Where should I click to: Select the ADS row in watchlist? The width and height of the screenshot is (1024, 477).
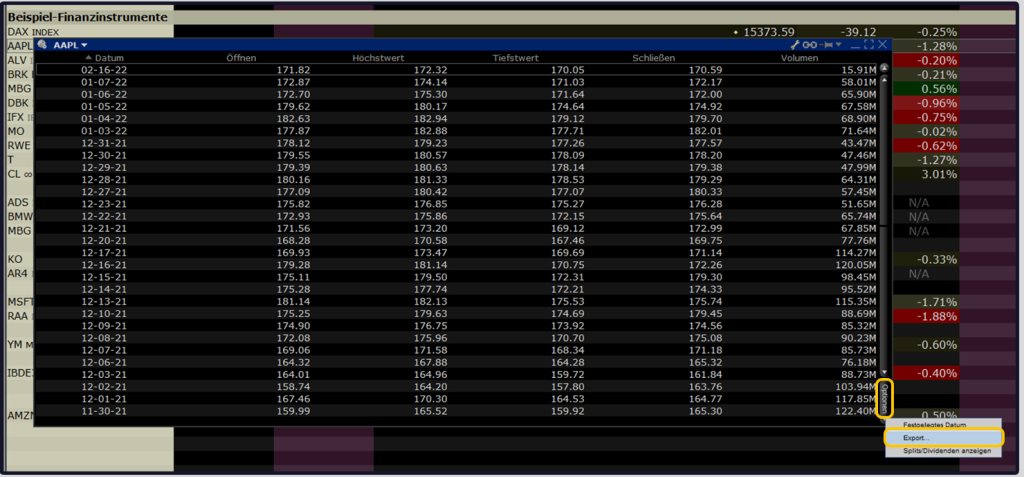click(x=18, y=203)
